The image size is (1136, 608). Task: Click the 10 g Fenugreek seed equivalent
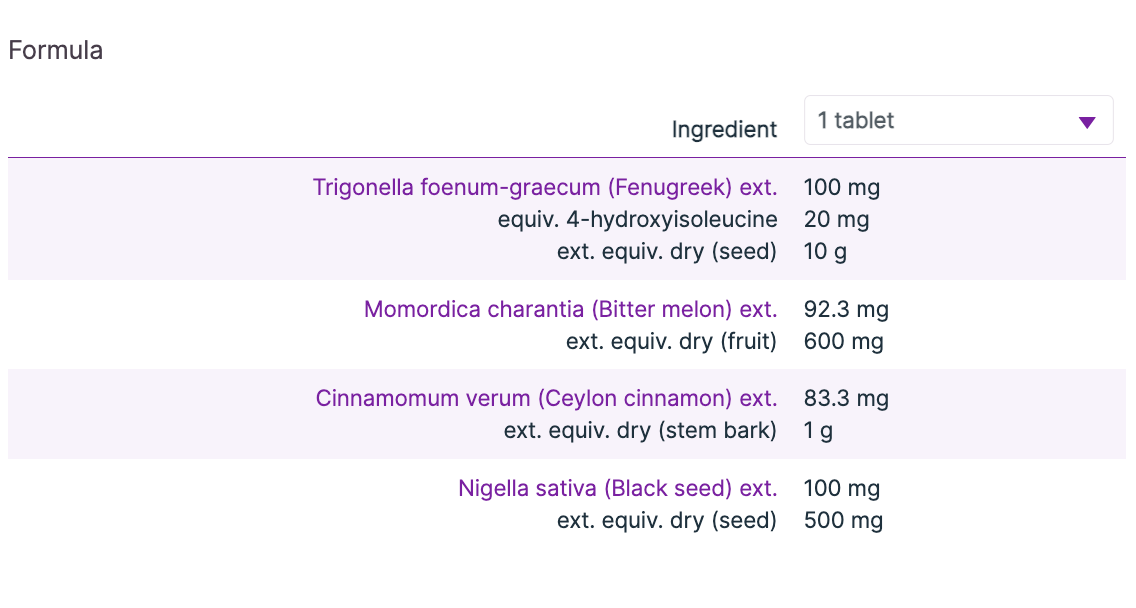click(x=825, y=251)
